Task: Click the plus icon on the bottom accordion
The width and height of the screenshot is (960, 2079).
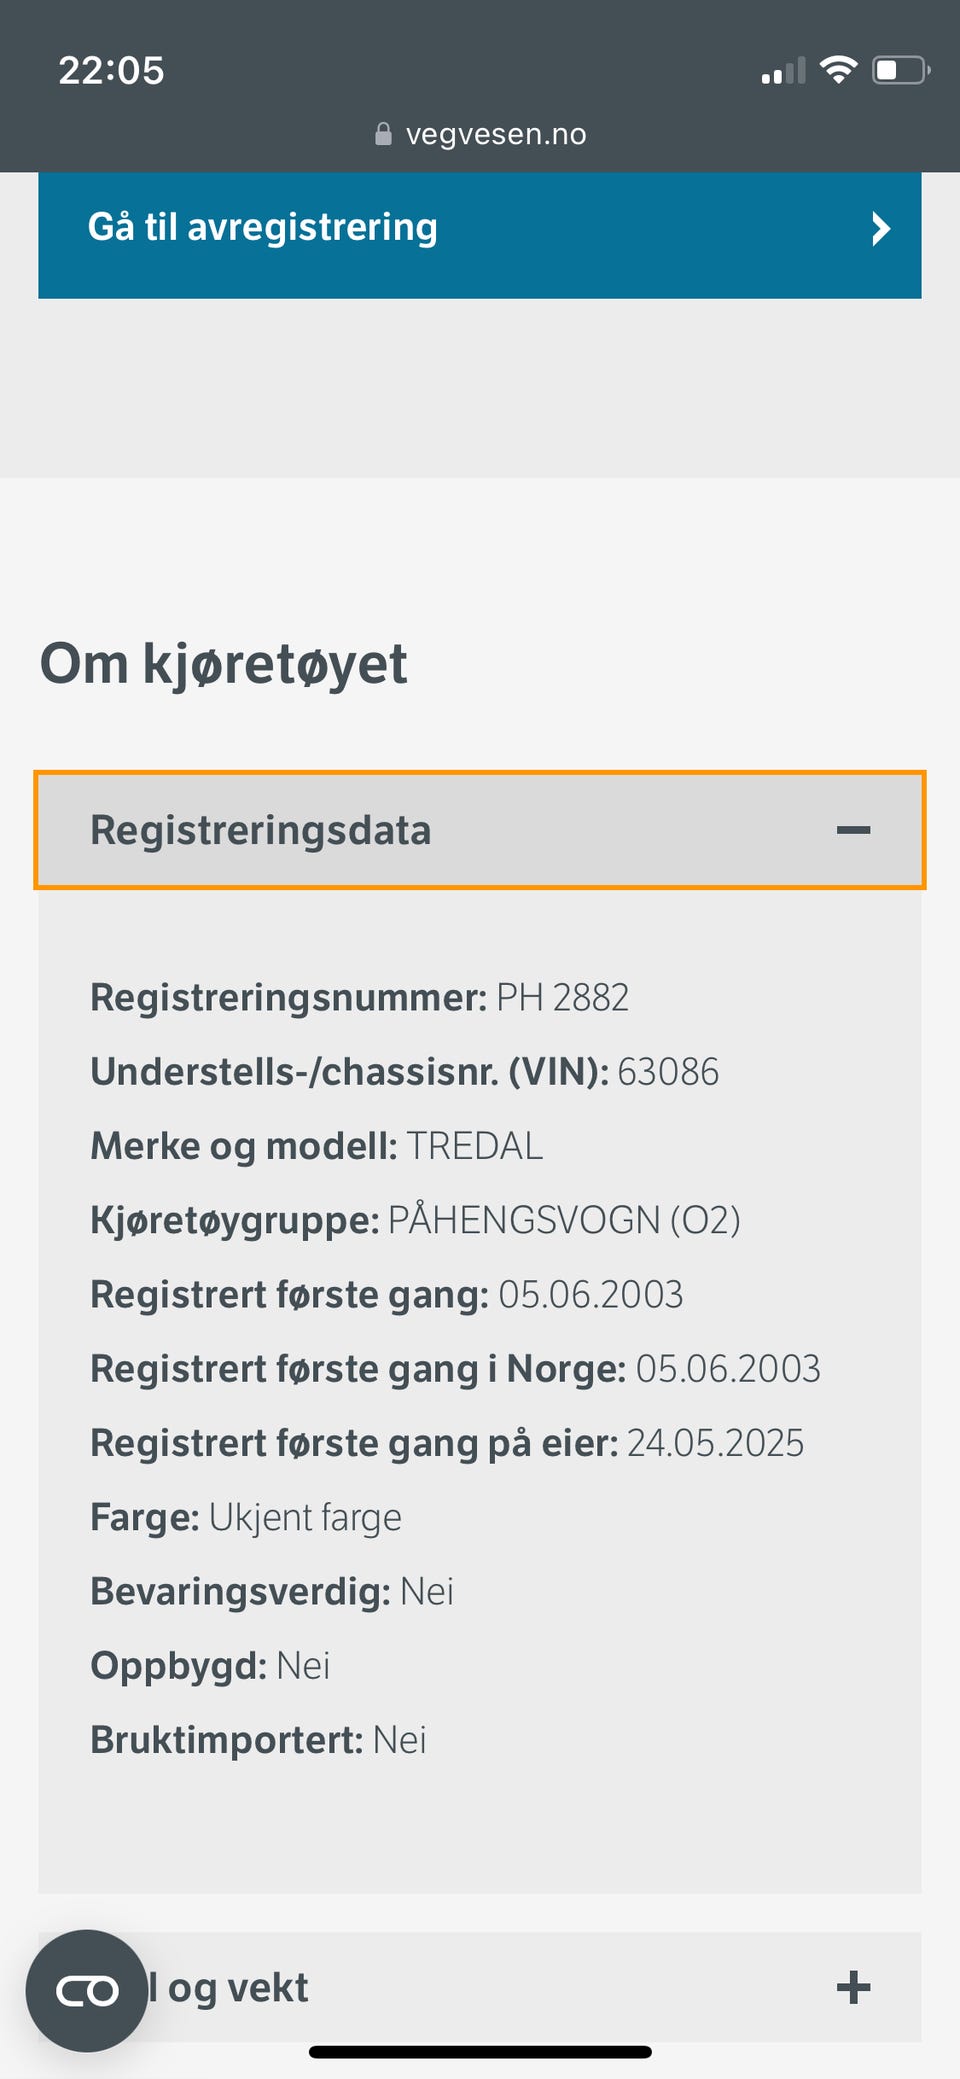Action: point(853,1987)
